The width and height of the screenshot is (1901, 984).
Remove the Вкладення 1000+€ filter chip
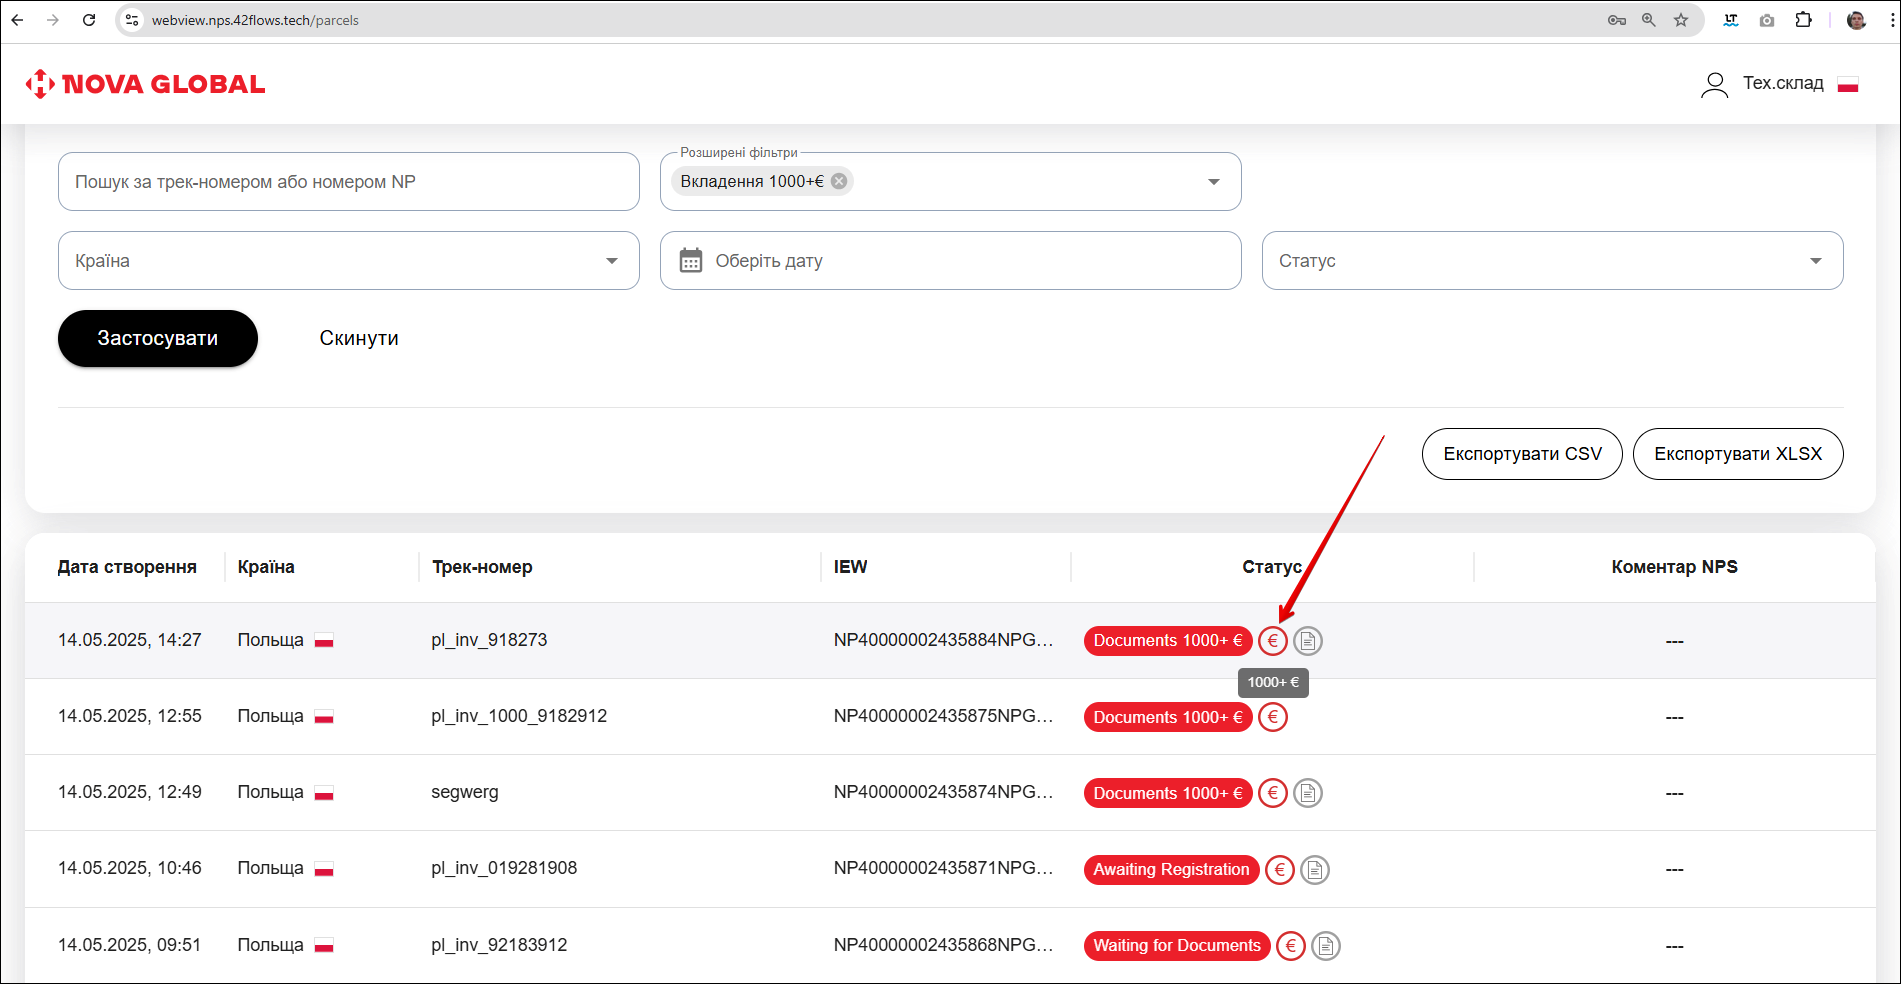click(839, 181)
